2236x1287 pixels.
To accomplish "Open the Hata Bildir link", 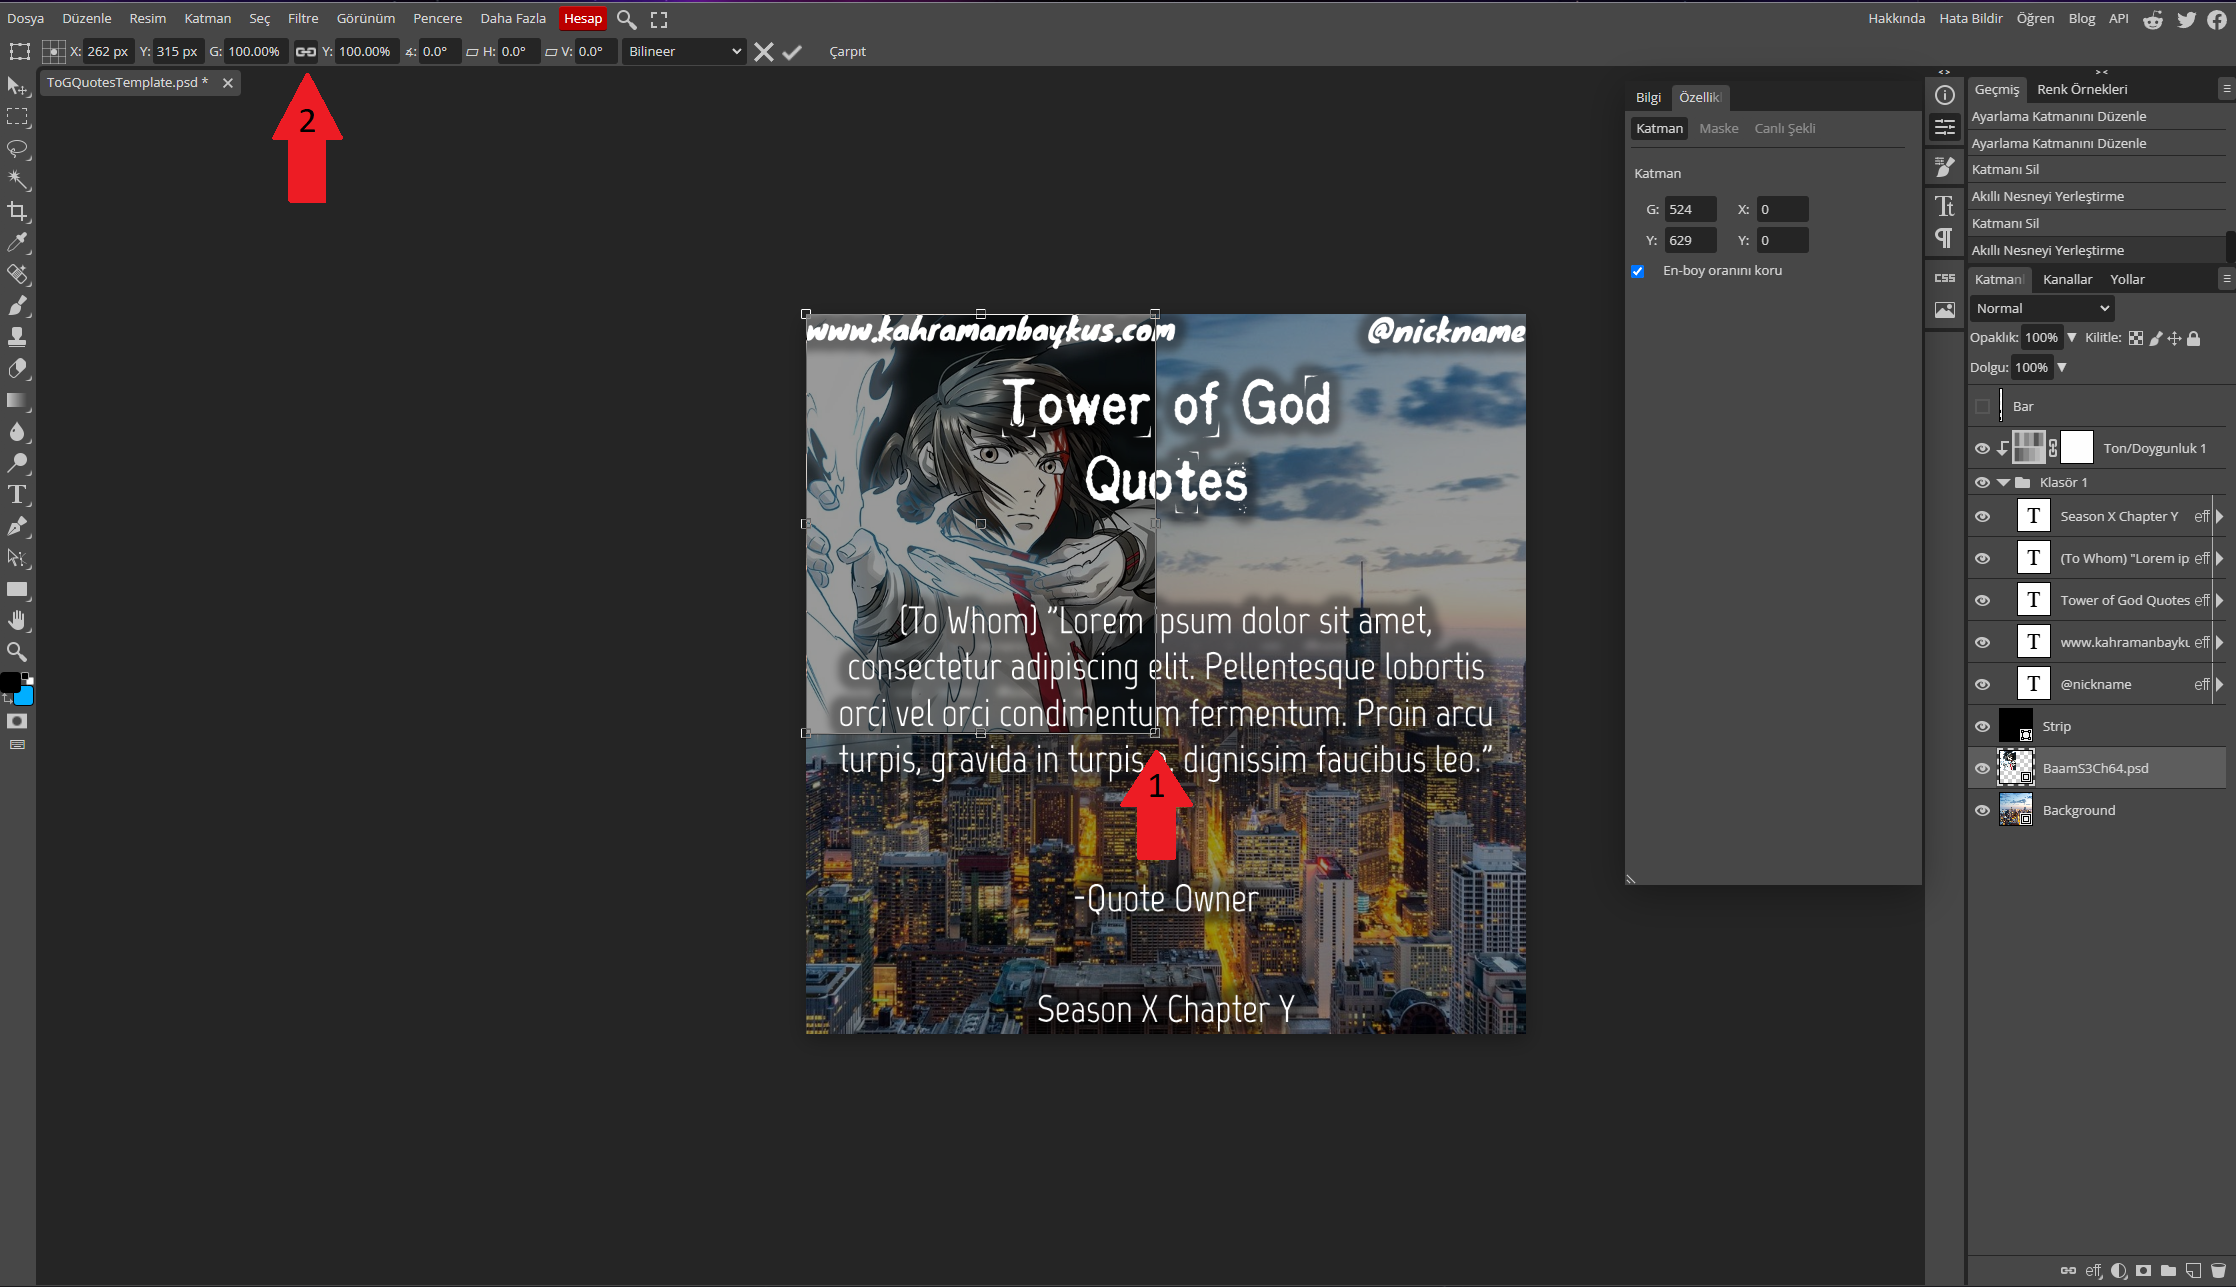I will [x=1971, y=18].
